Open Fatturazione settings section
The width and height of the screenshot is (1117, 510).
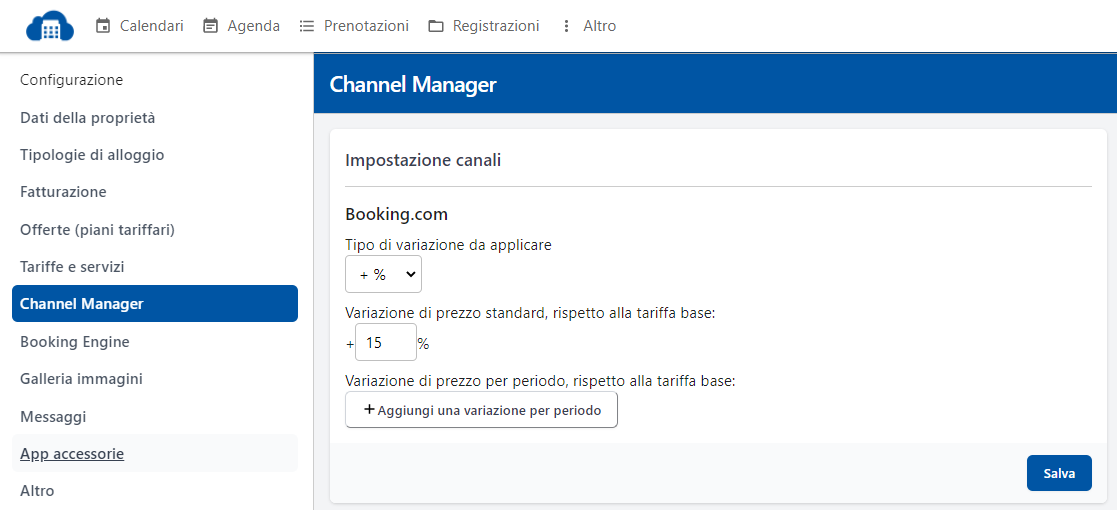click(x=63, y=192)
